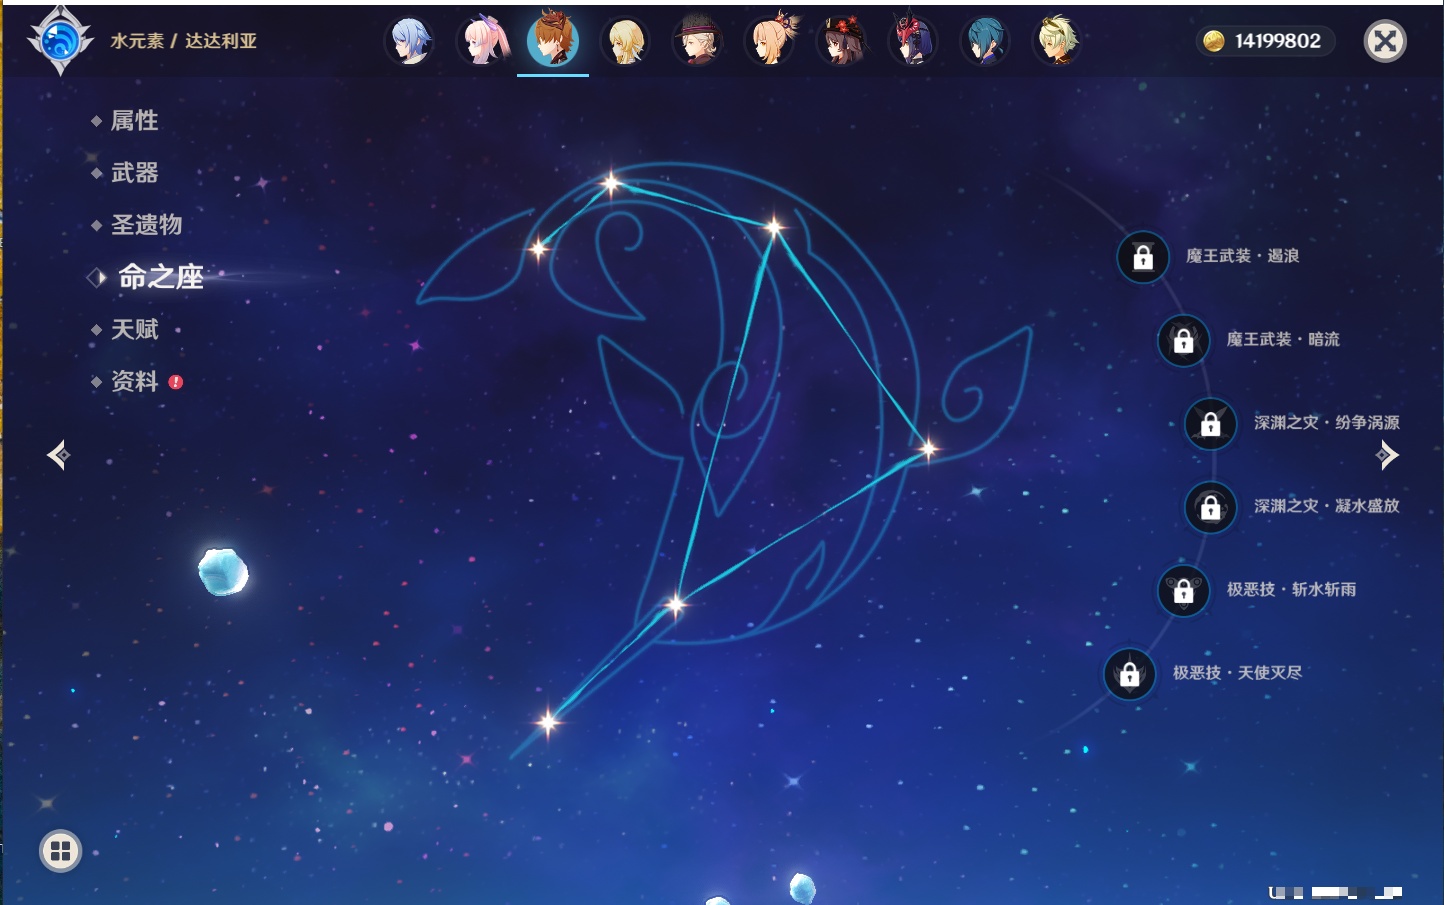
Task: Open constellation label 深渊之灾·凝水盛放
Action: point(1327,505)
